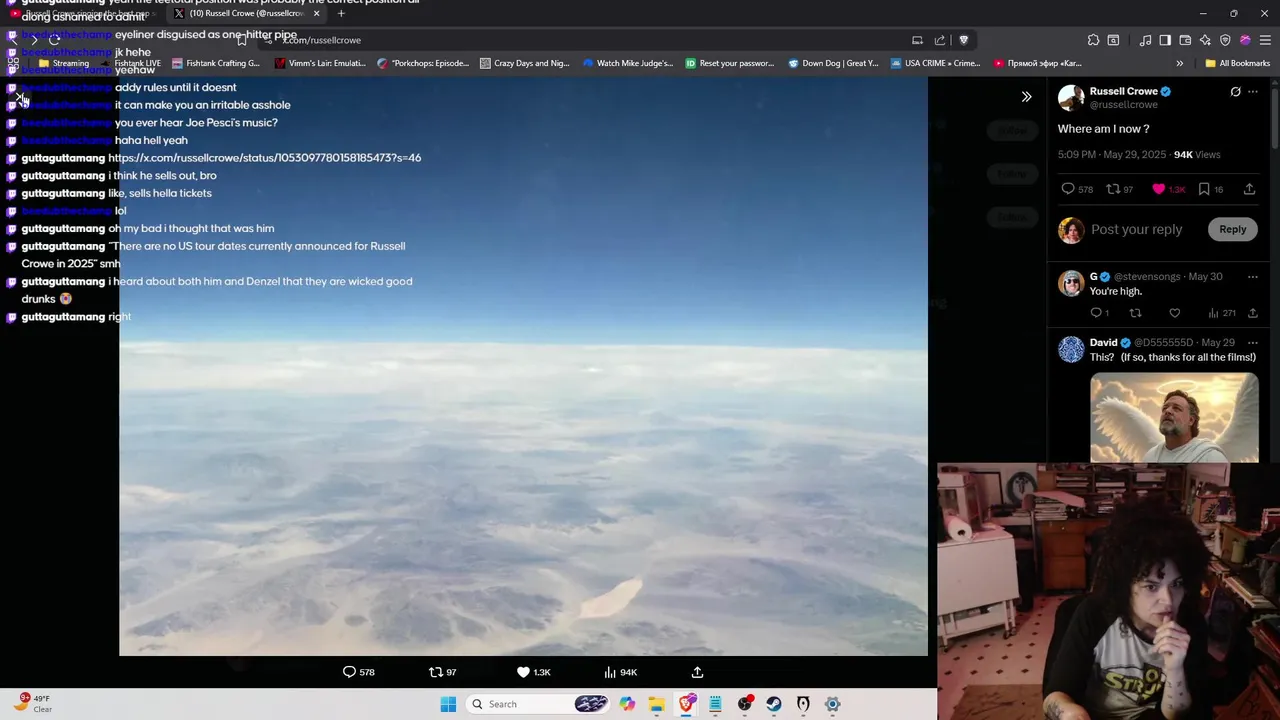Open David's angel image reply thumbnail
This screenshot has height=720, width=1280.
(x=1174, y=418)
